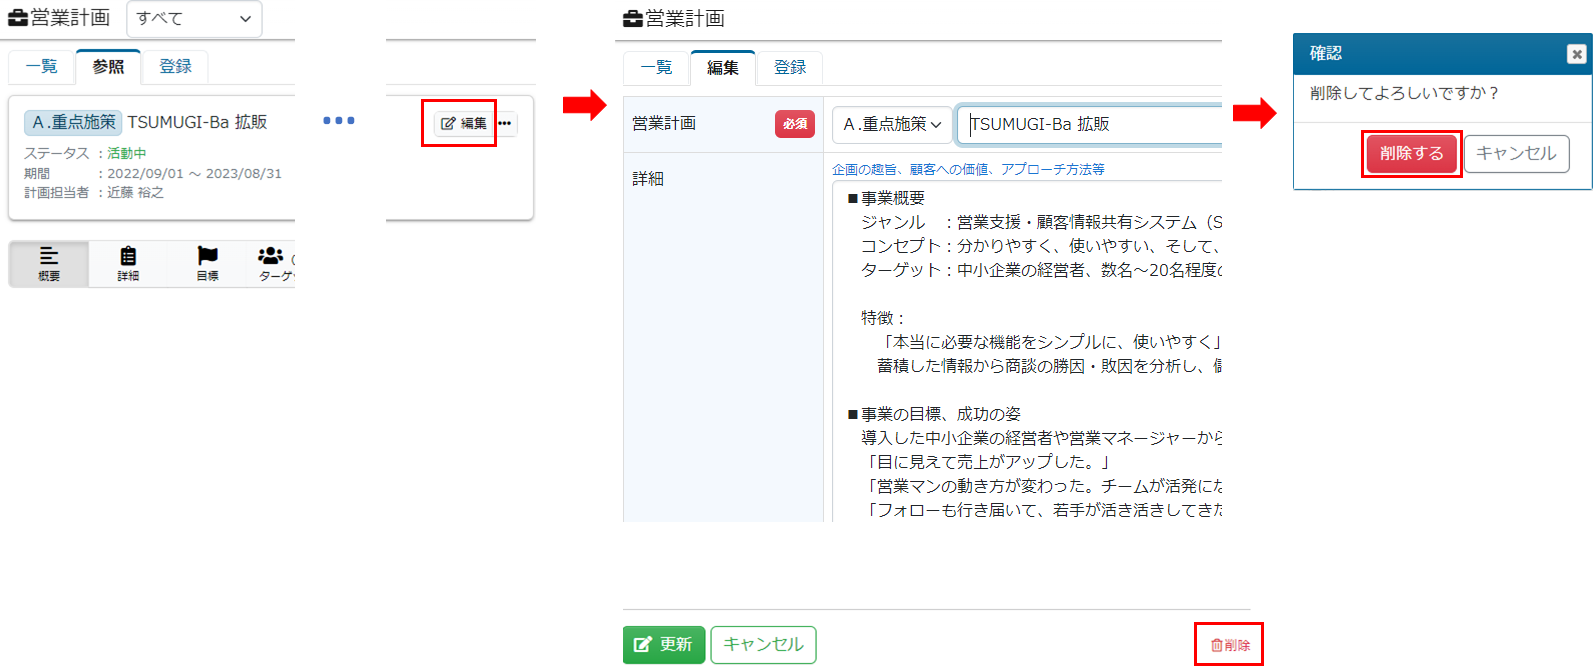Screen dimensions: 1593x671
Task: Open the 登録 tab in the edit panel
Action: [x=790, y=68]
